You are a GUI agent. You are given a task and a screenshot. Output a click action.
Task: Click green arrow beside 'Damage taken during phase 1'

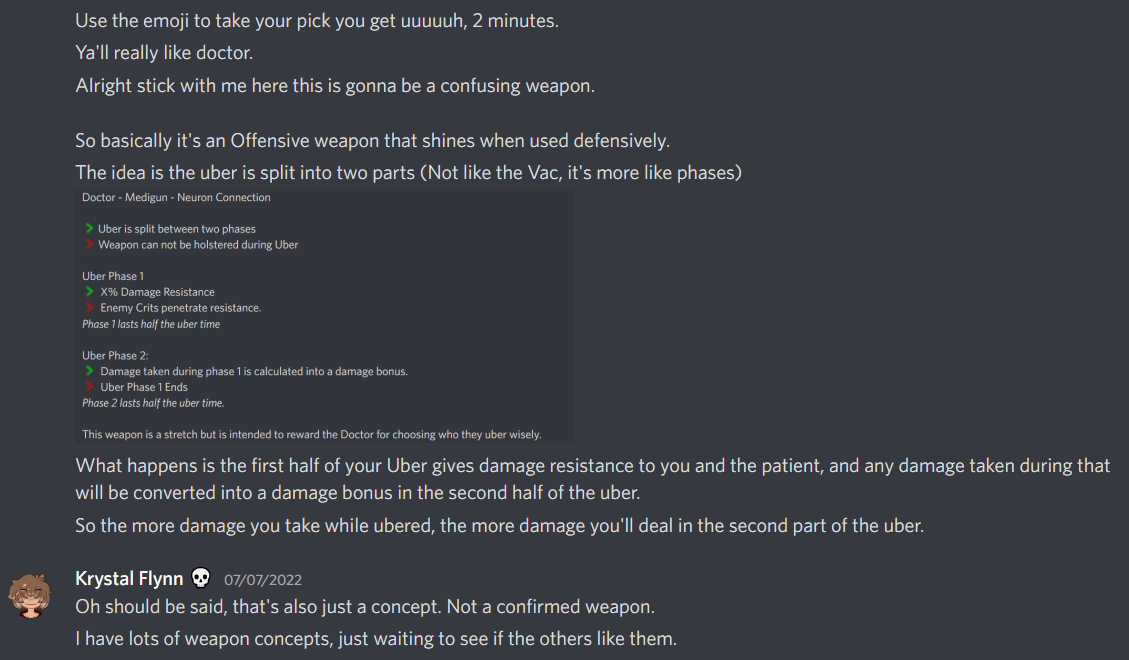pos(91,371)
